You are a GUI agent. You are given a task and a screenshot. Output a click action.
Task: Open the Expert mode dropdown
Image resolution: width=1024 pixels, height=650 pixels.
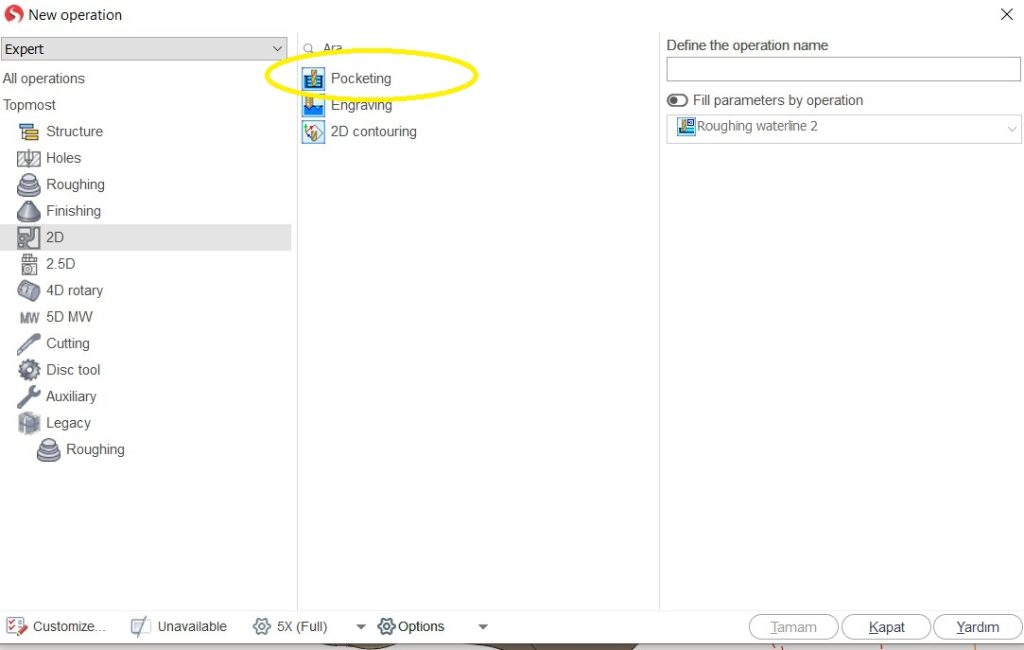pos(145,49)
